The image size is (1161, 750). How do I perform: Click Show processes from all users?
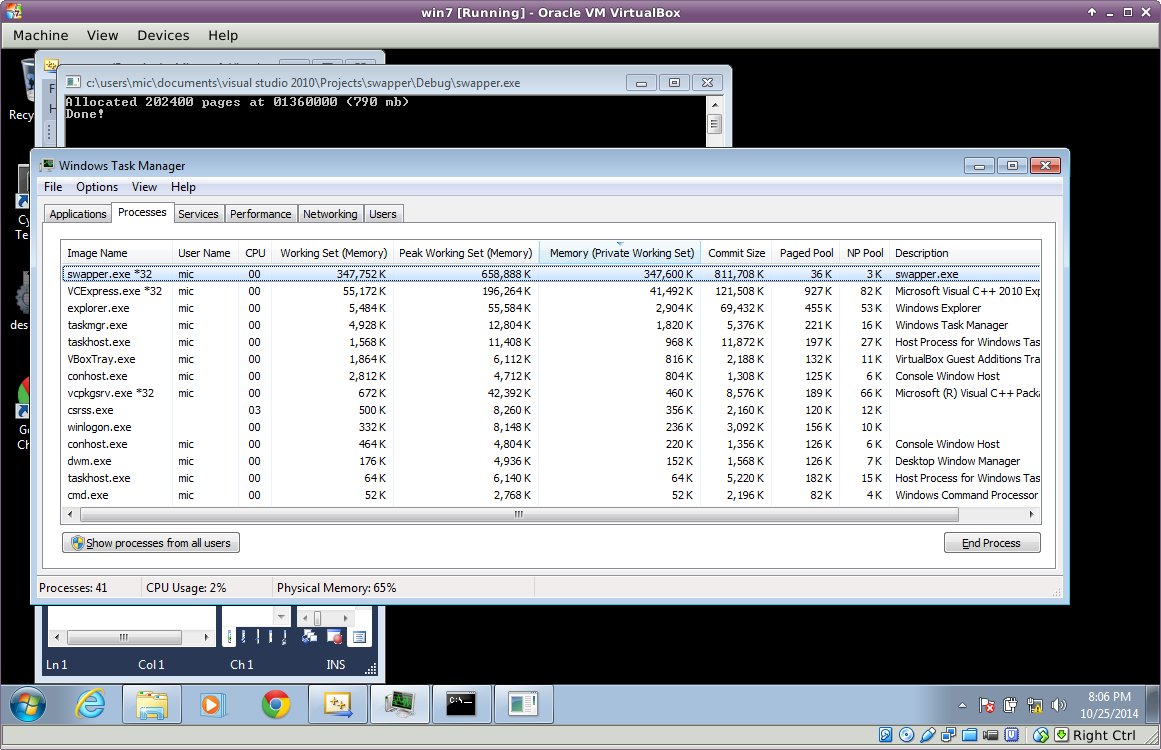click(x=151, y=543)
